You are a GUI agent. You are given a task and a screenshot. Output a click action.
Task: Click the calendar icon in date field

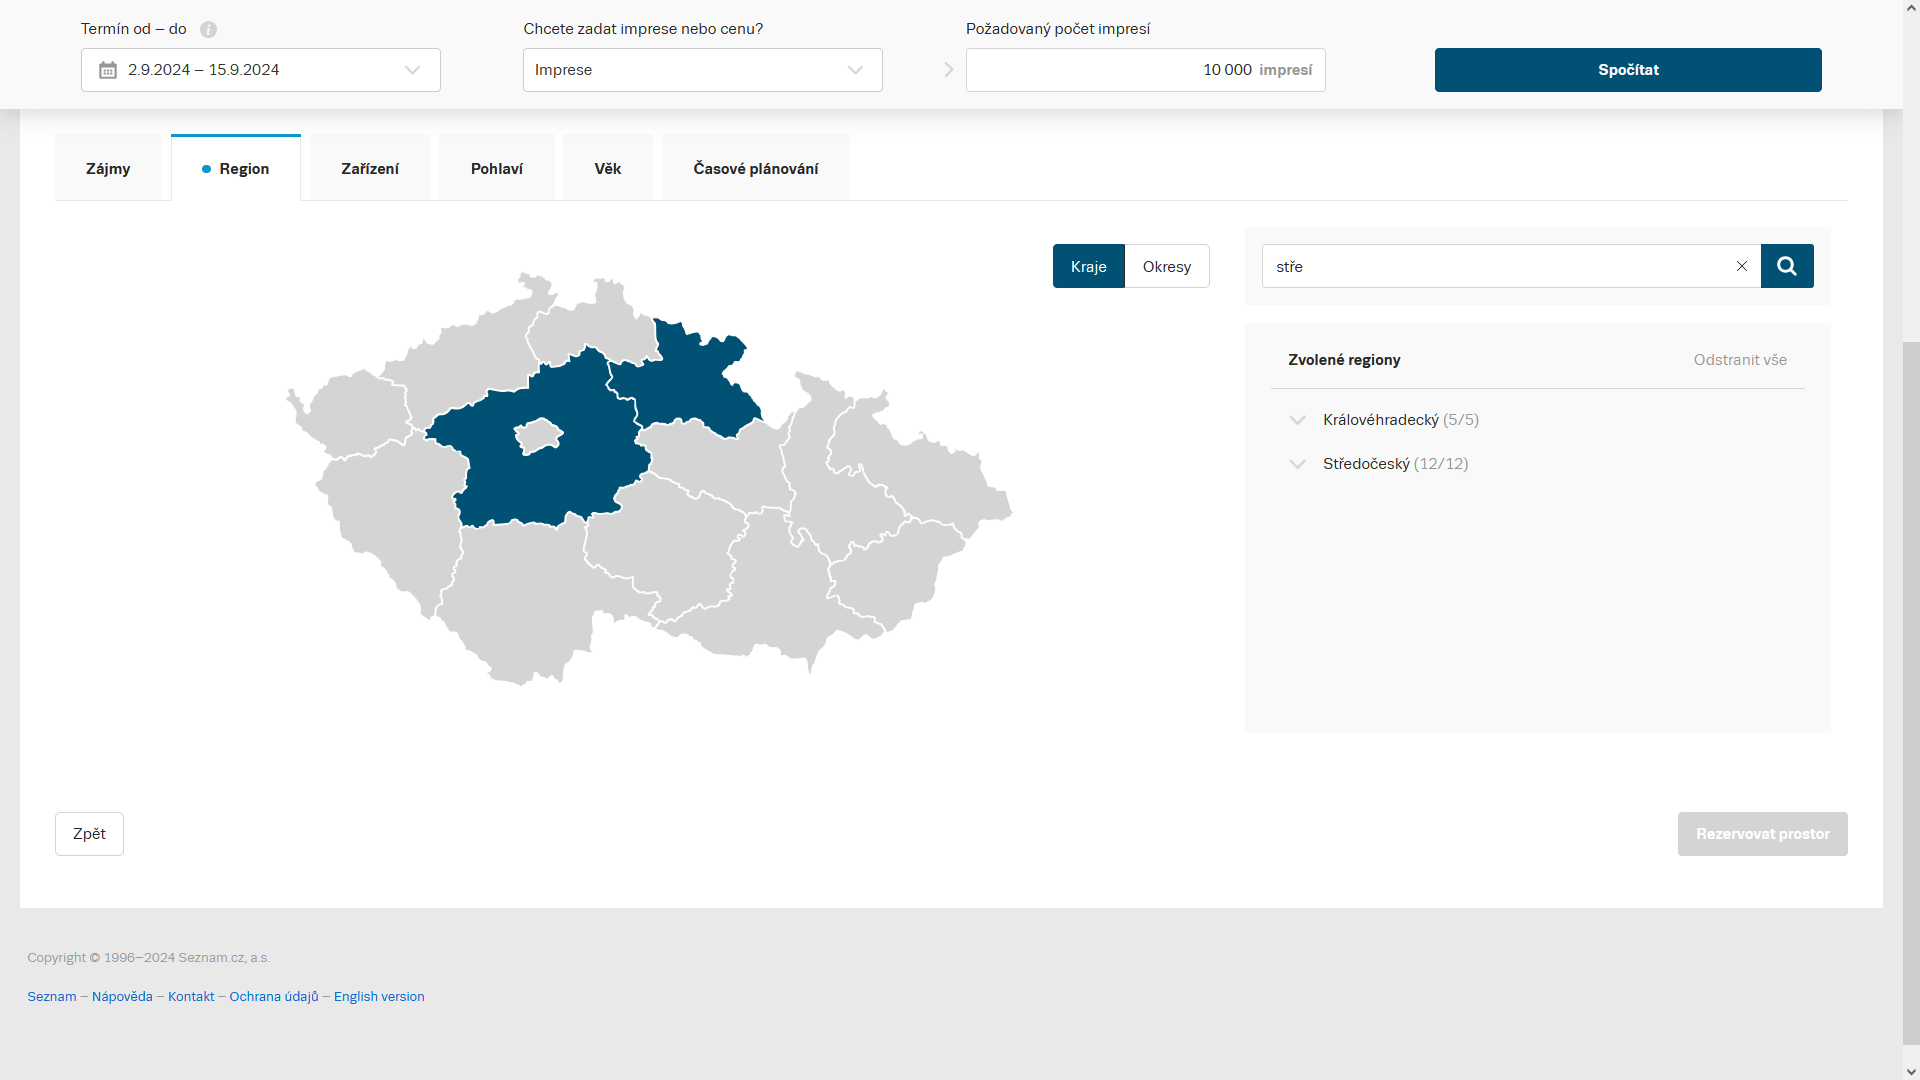108,70
